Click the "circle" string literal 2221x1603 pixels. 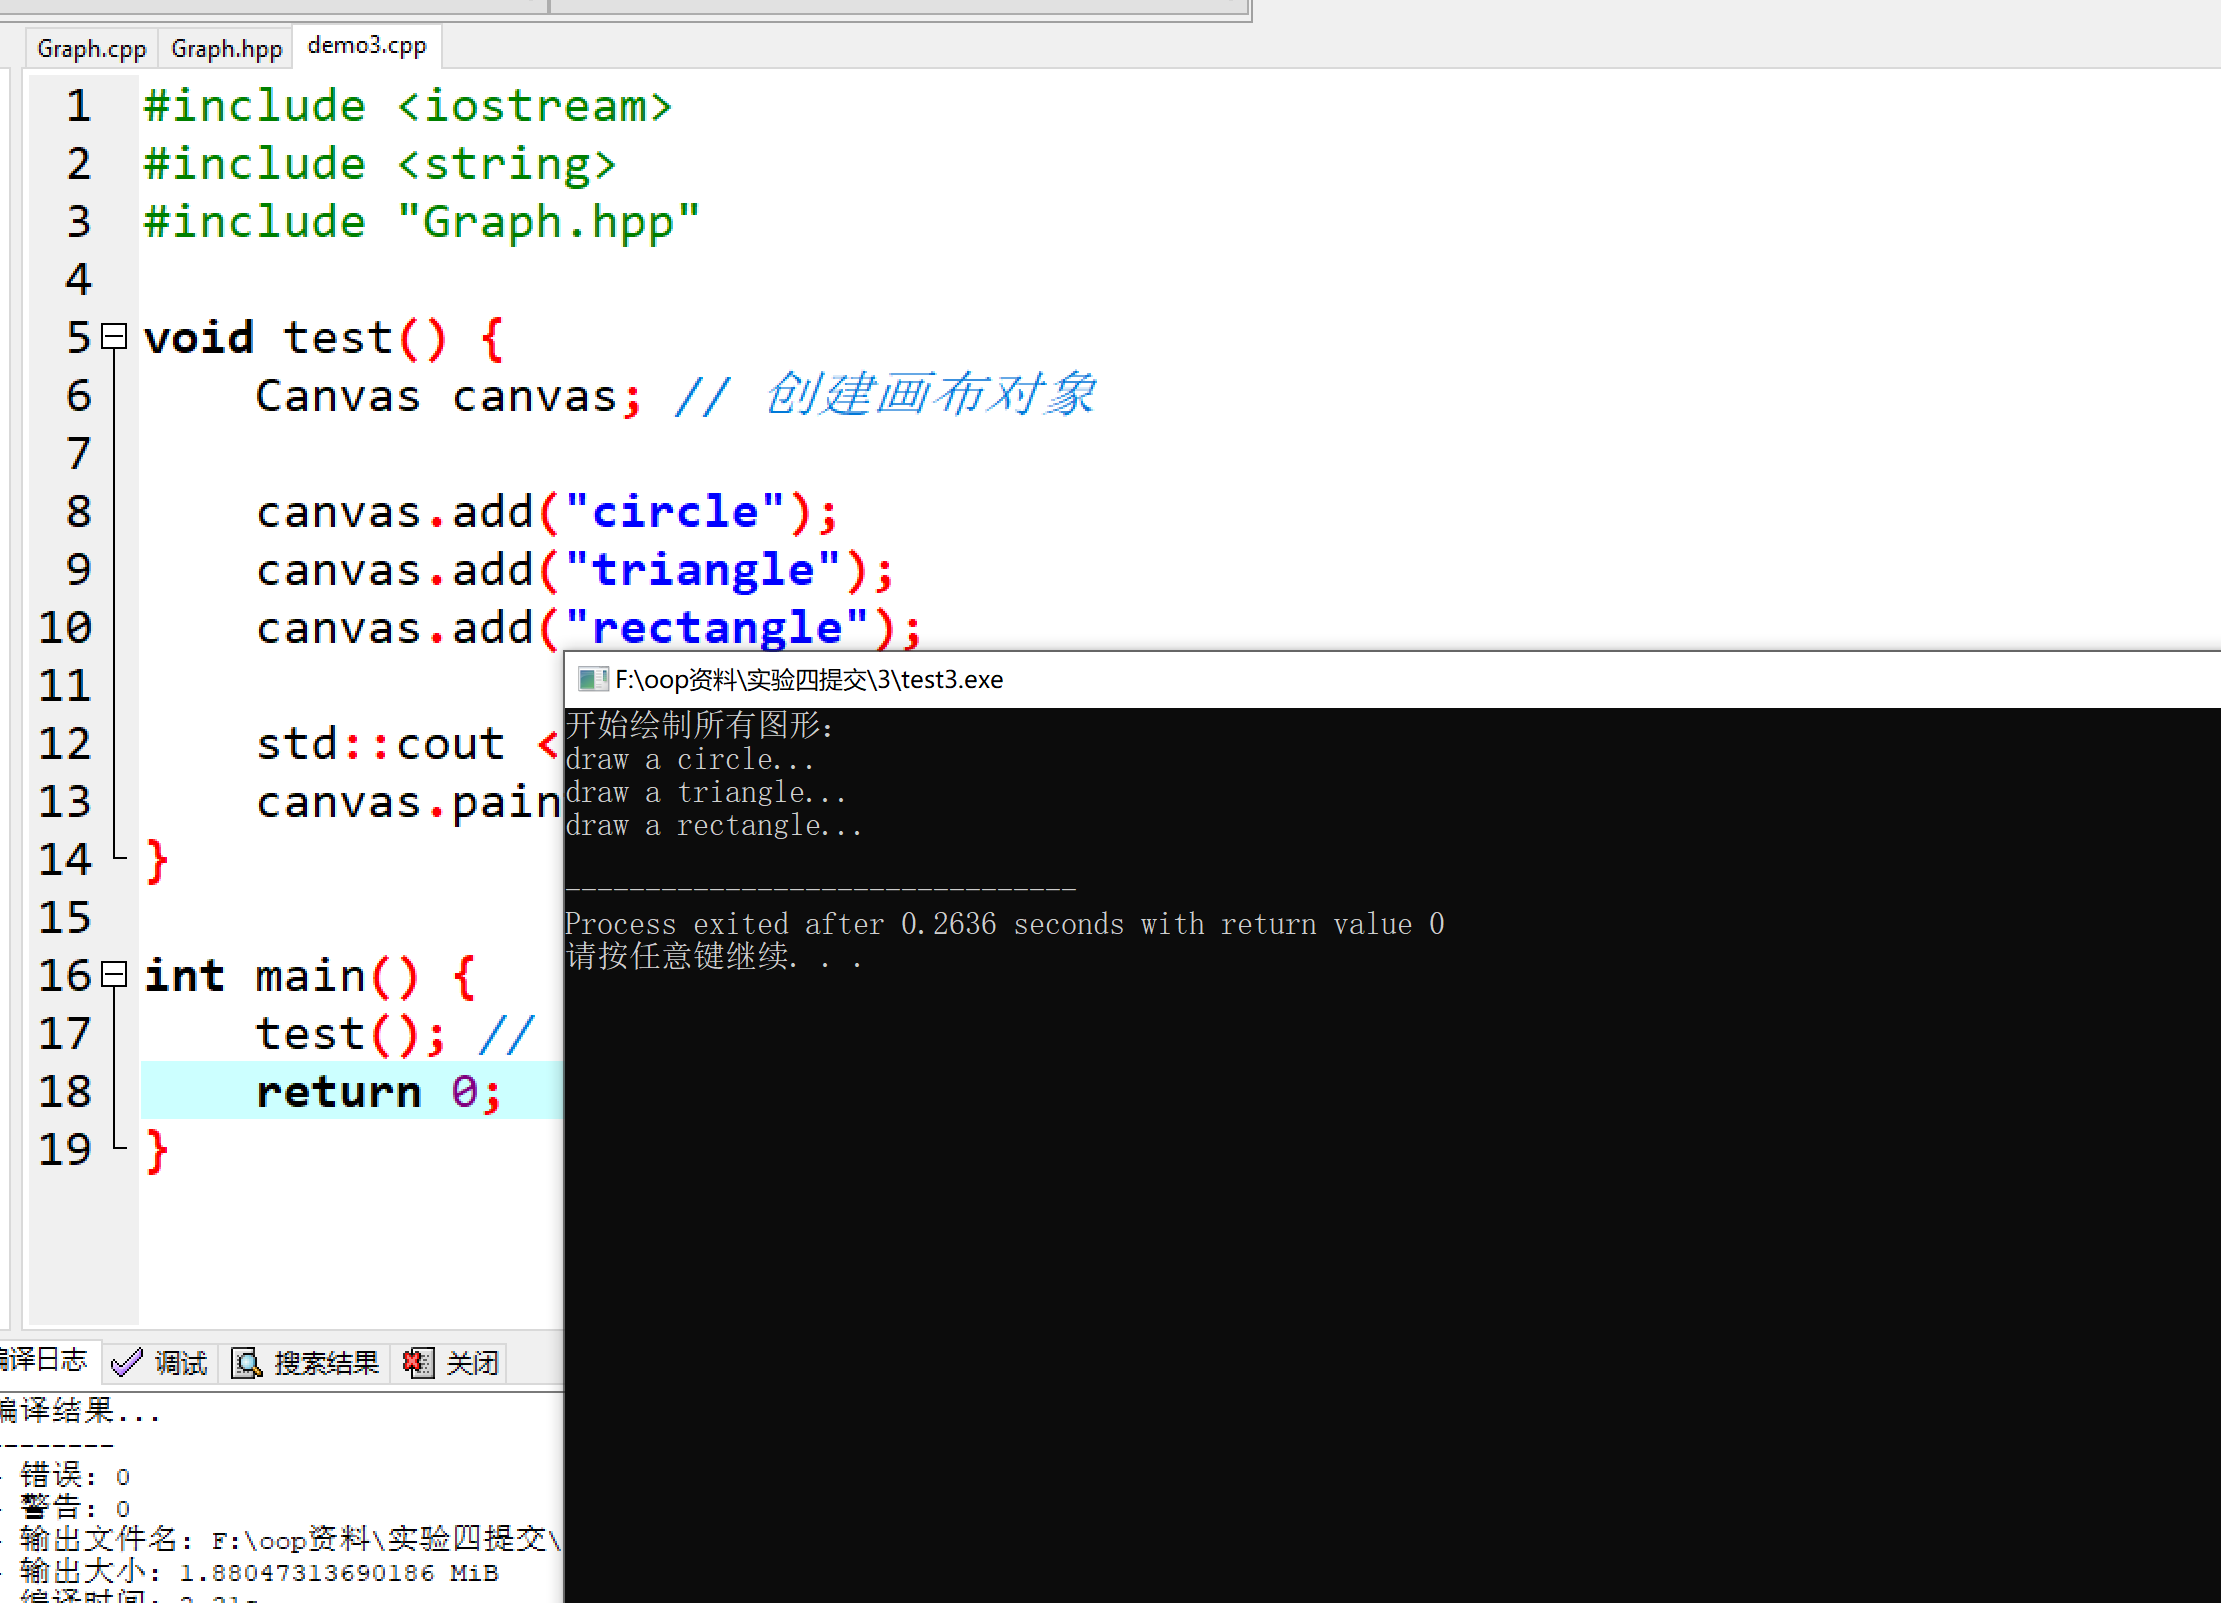[x=675, y=512]
